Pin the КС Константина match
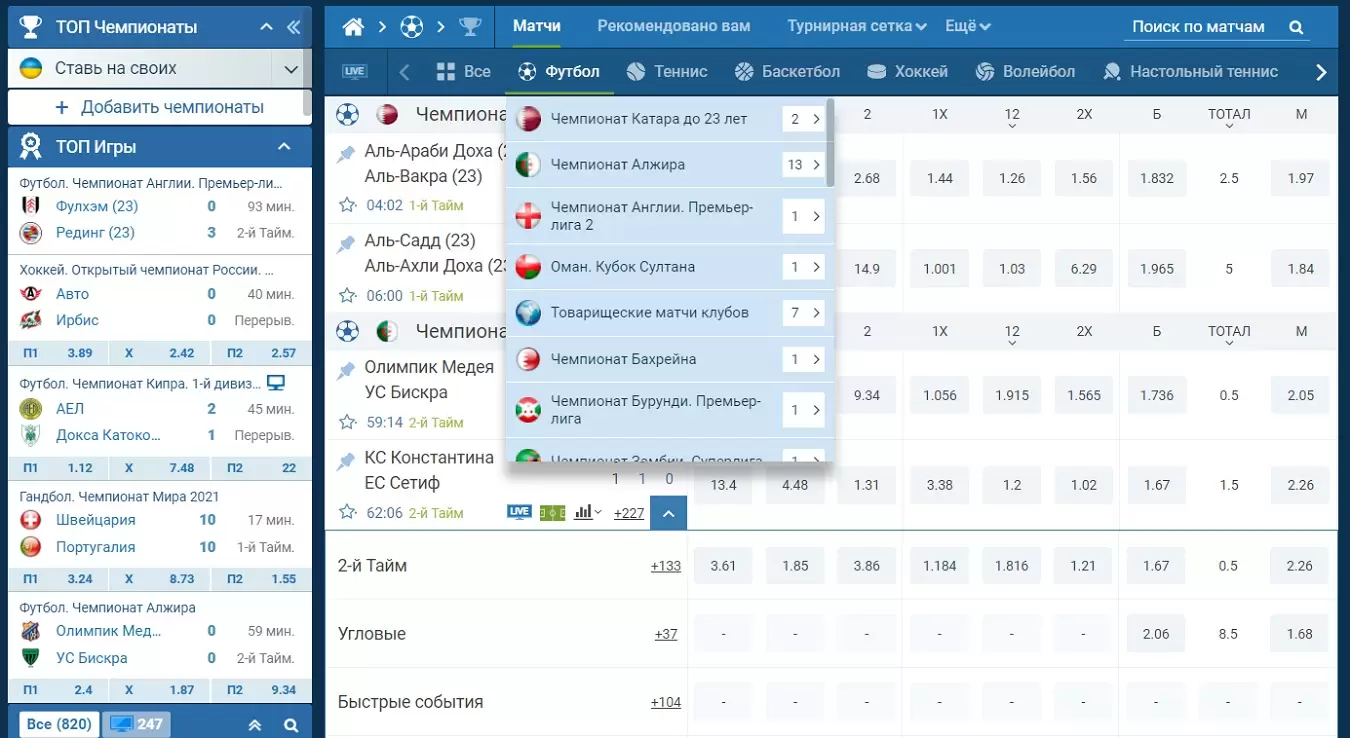The image size is (1350, 738). (x=346, y=460)
